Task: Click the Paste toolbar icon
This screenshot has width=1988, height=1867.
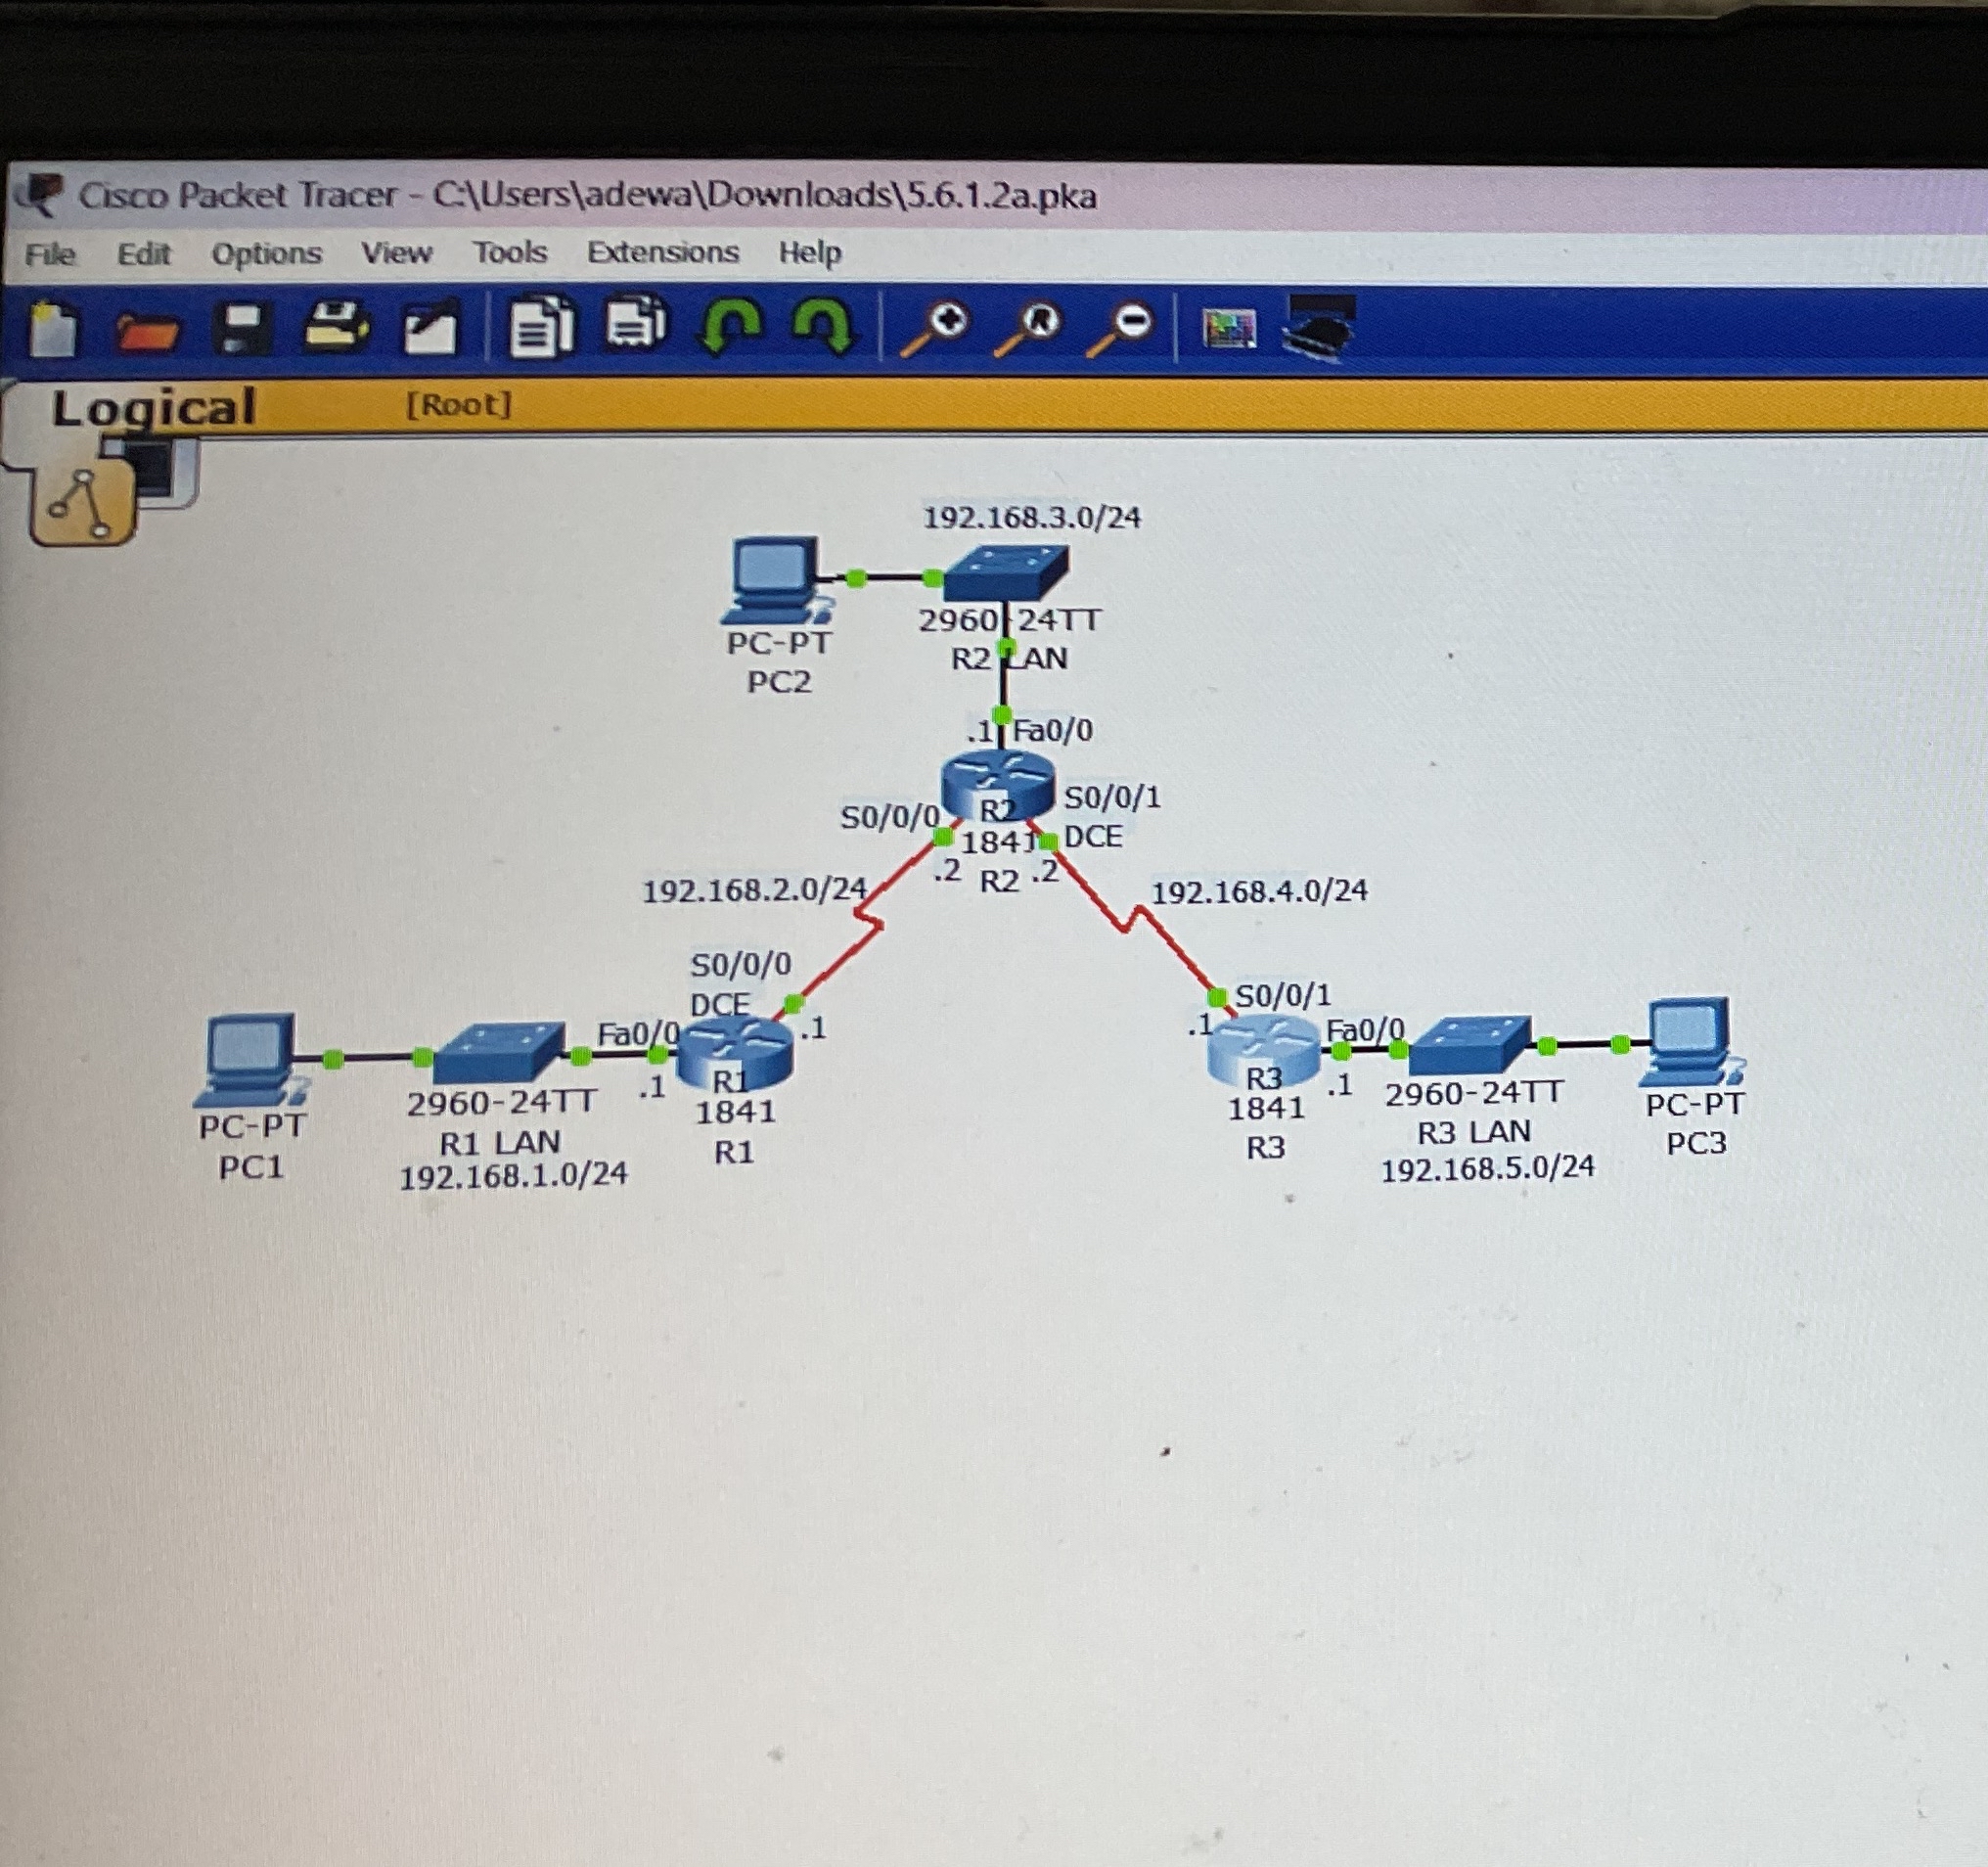Action: coord(637,324)
